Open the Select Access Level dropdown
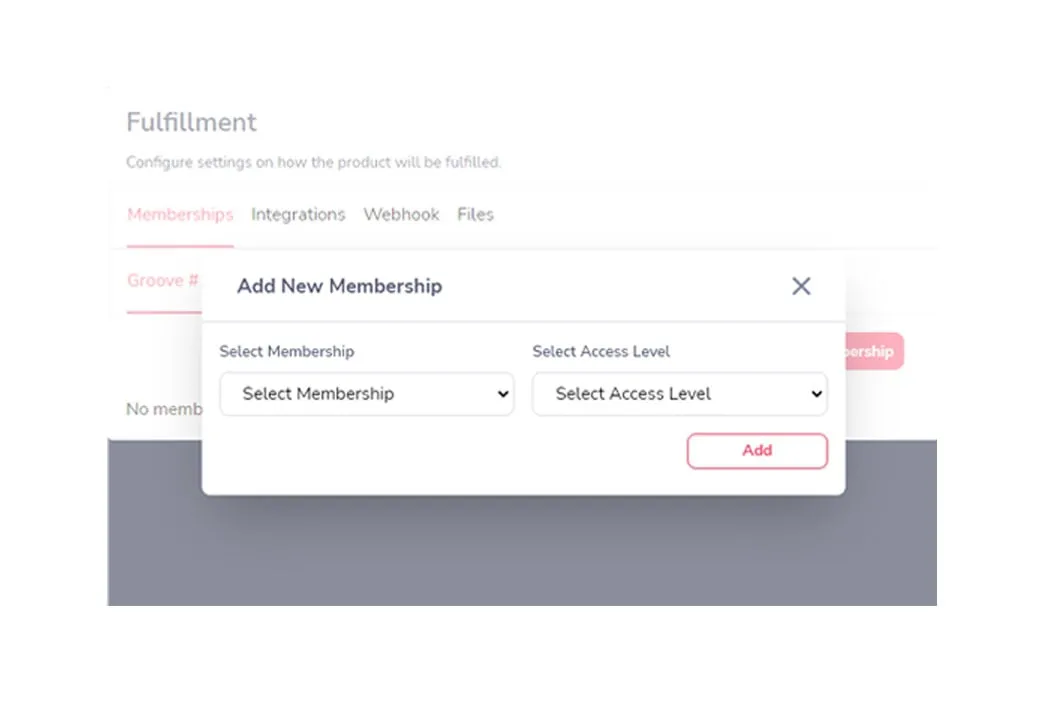Viewport: 1046px width, 709px height. tap(679, 394)
